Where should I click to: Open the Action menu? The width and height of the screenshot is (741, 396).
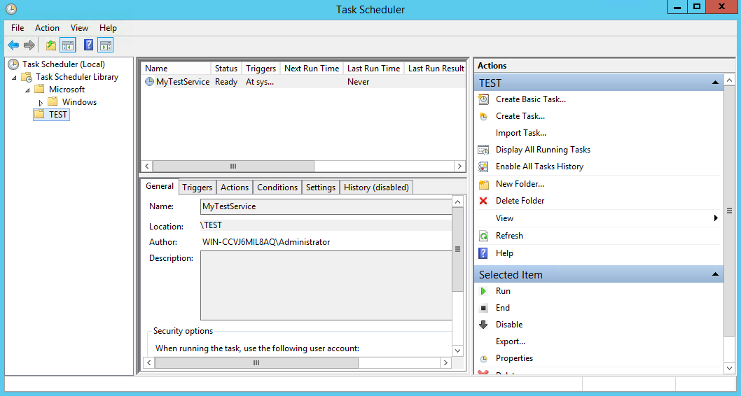coord(47,28)
